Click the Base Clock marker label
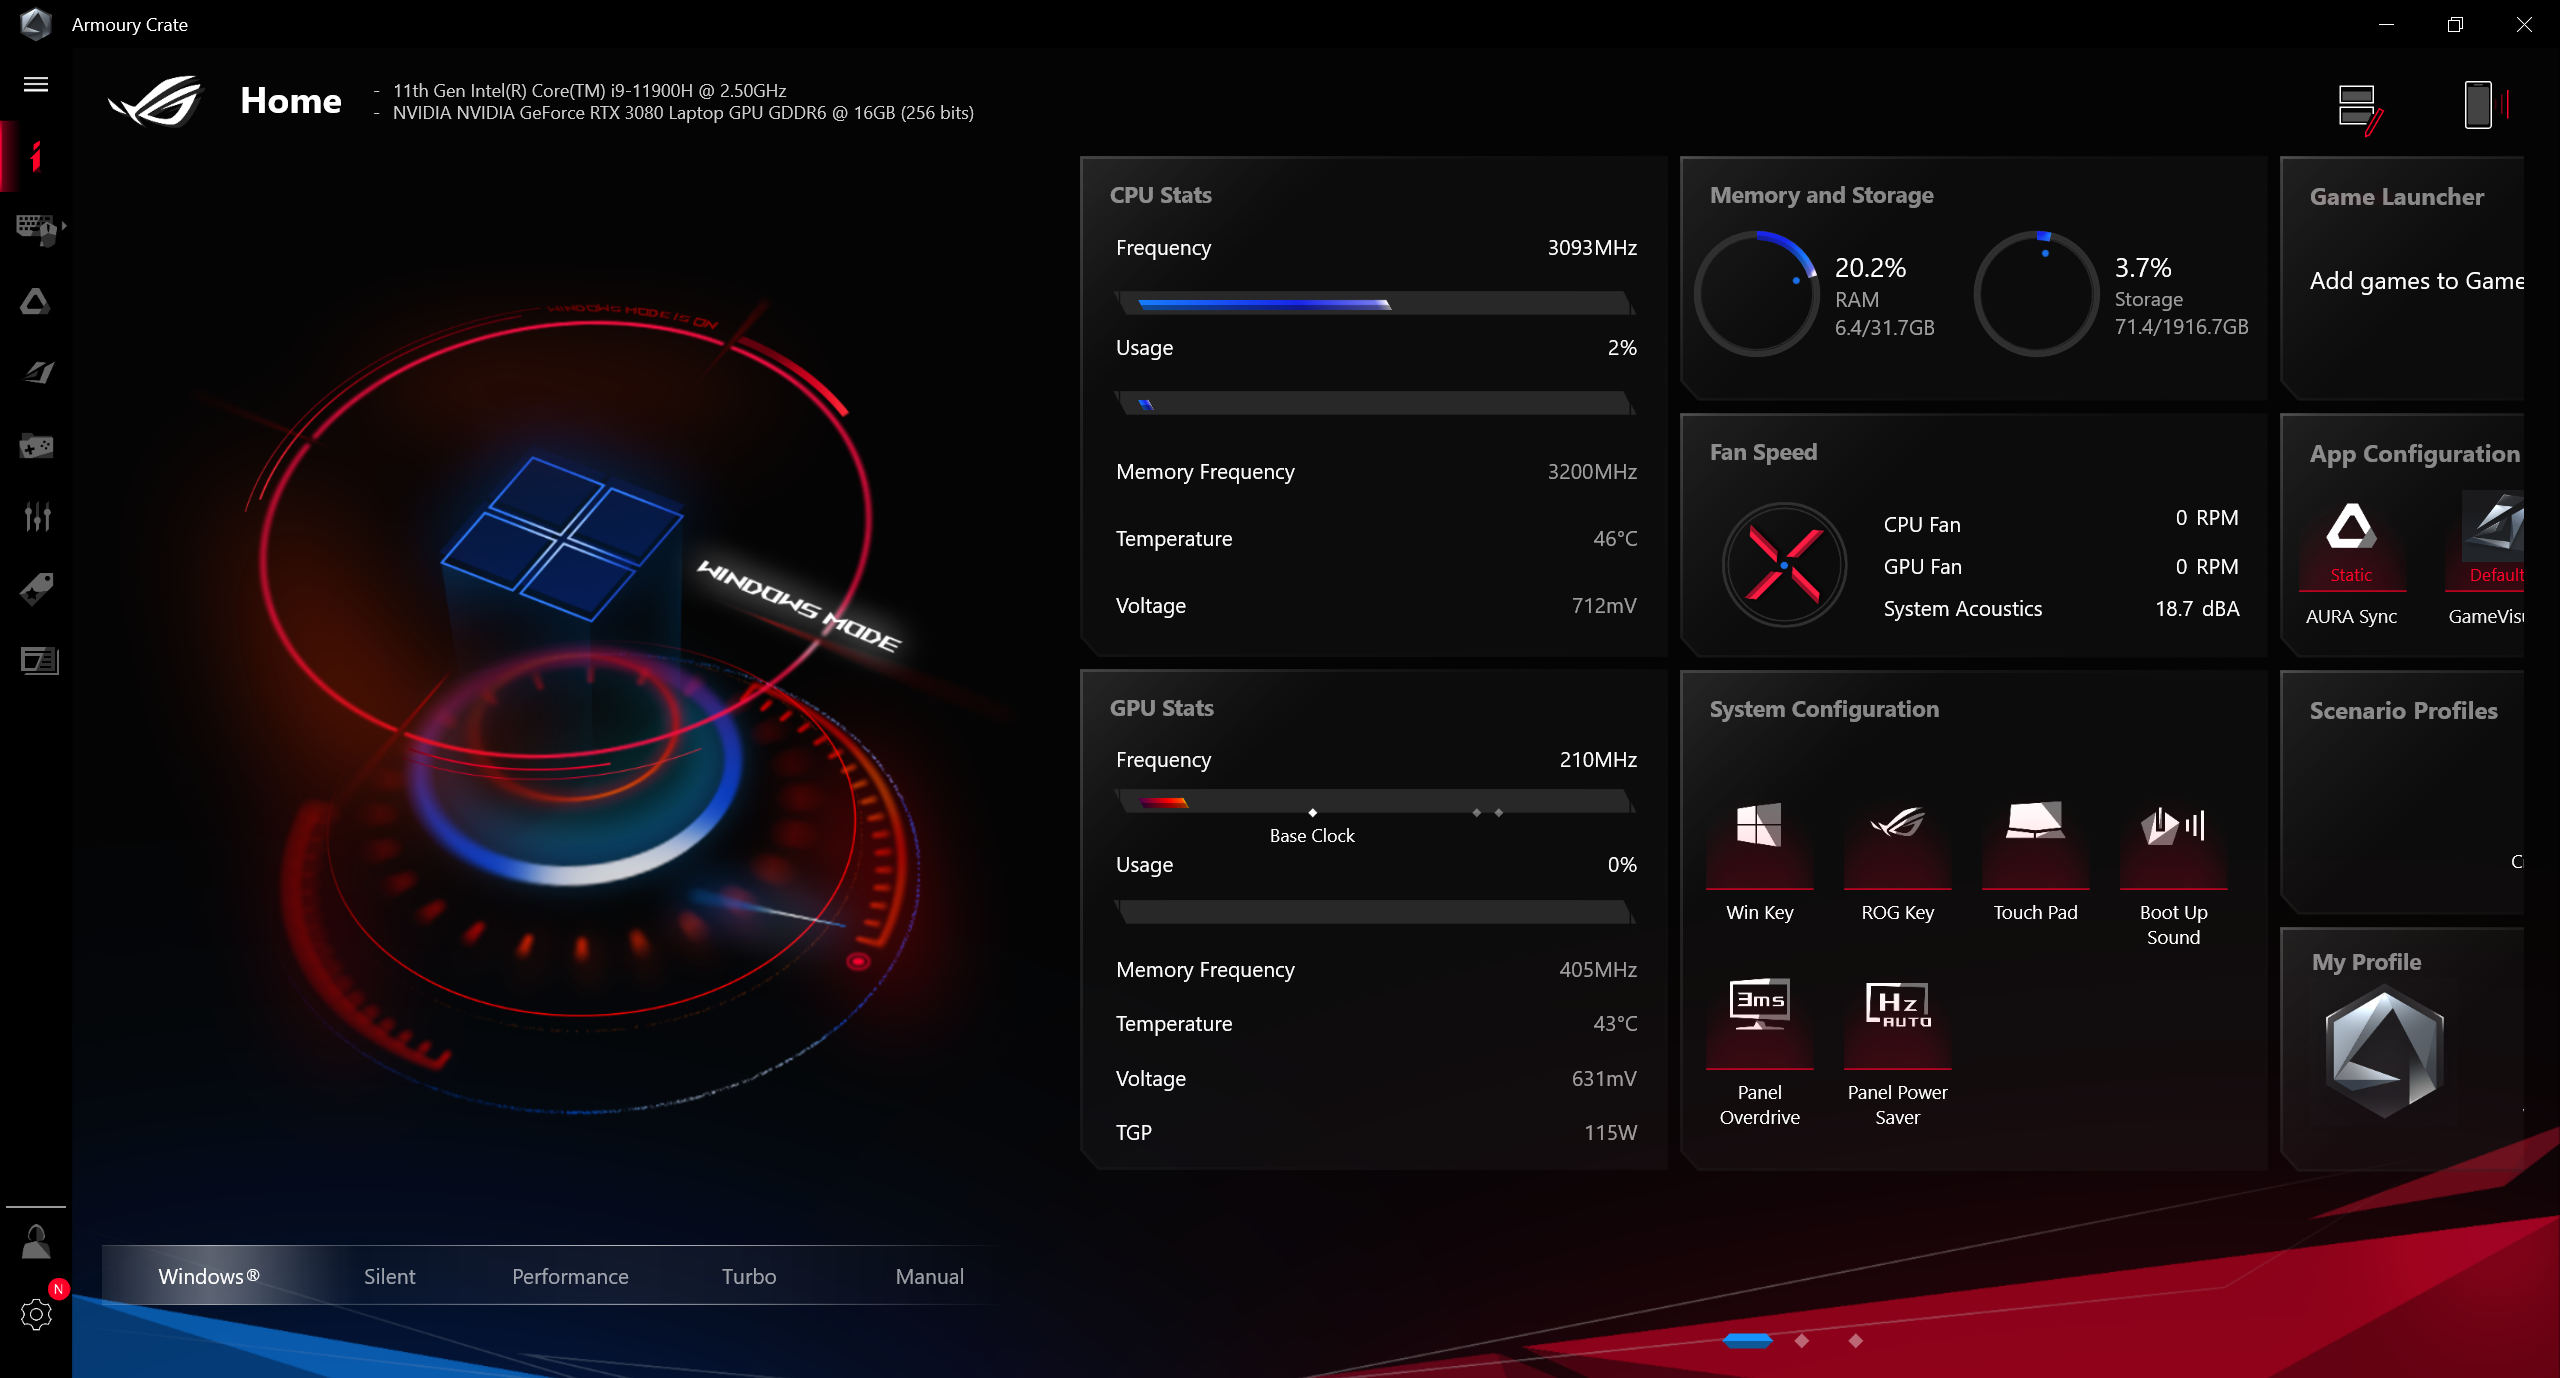 click(x=1312, y=835)
